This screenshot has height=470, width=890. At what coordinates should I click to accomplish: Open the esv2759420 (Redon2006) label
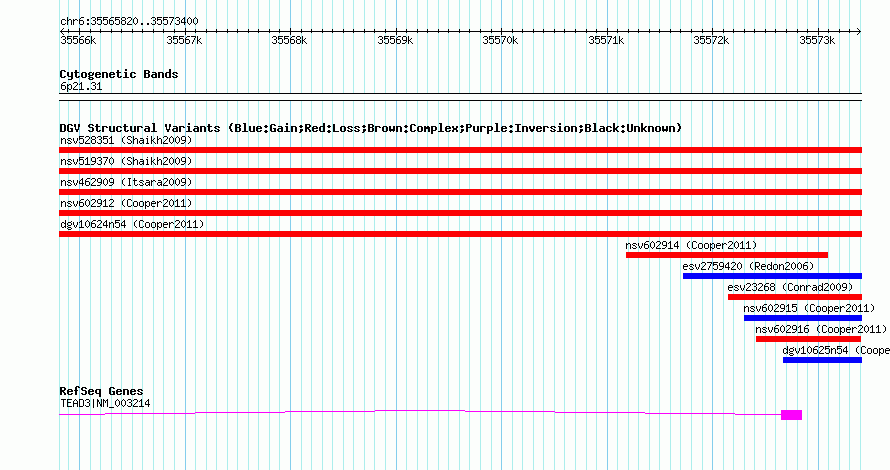pyautogui.click(x=748, y=266)
